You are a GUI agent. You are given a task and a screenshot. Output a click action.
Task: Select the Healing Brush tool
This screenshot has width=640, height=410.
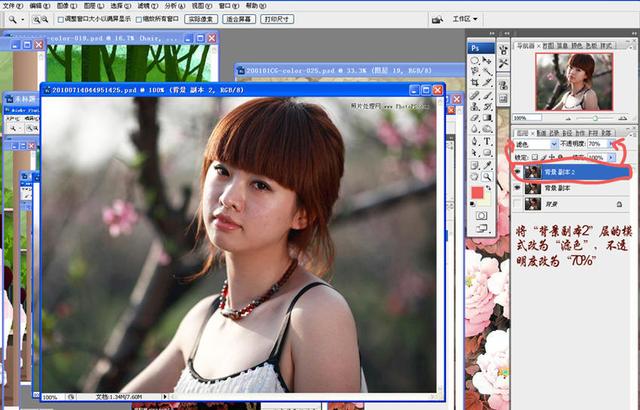pos(475,96)
